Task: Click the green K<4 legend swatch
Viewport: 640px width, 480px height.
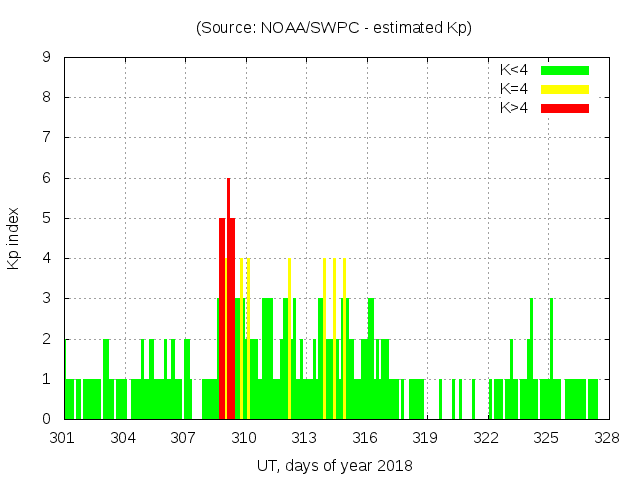Action: [565, 70]
